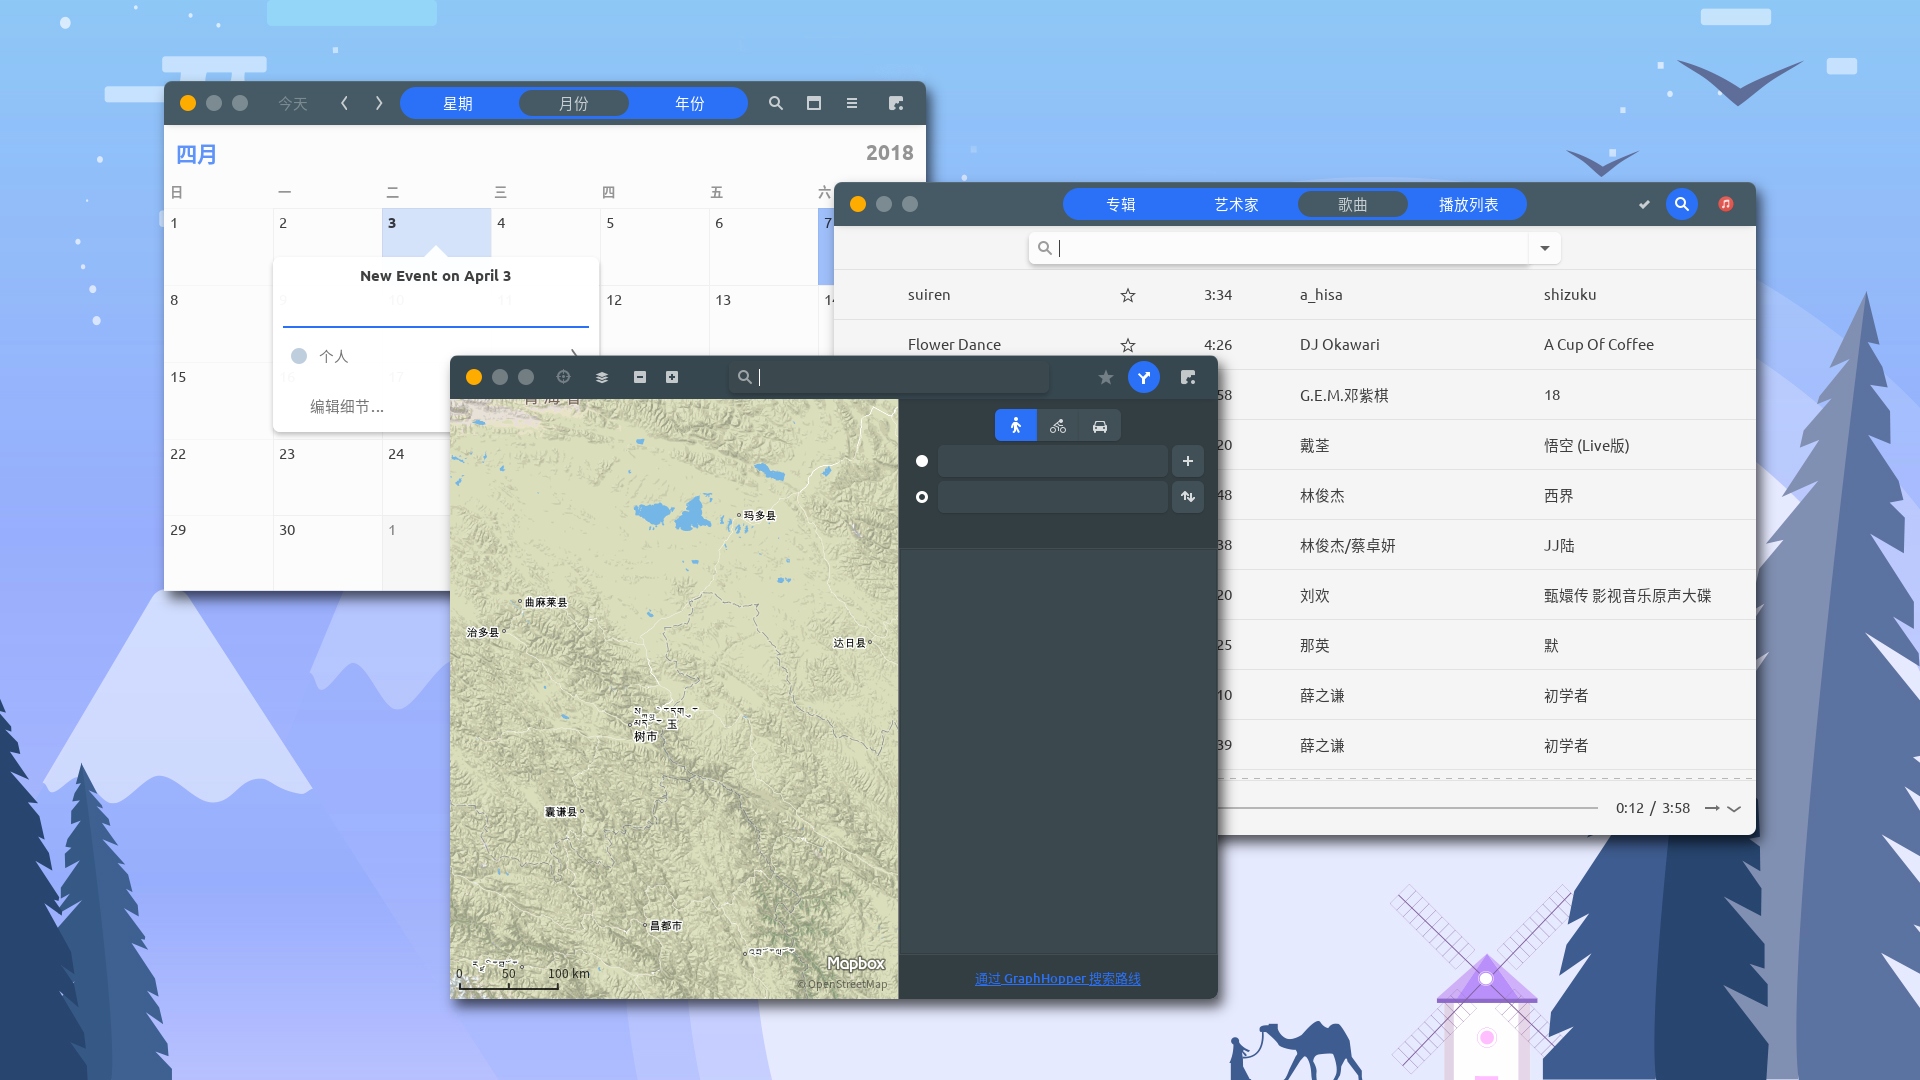
Task: Switch Calendar to 月份 view
Action: point(574,103)
